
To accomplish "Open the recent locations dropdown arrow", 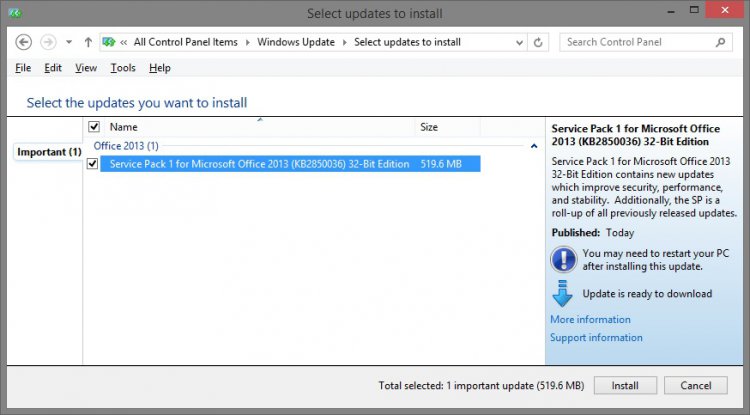I will pyautogui.click(x=69, y=42).
